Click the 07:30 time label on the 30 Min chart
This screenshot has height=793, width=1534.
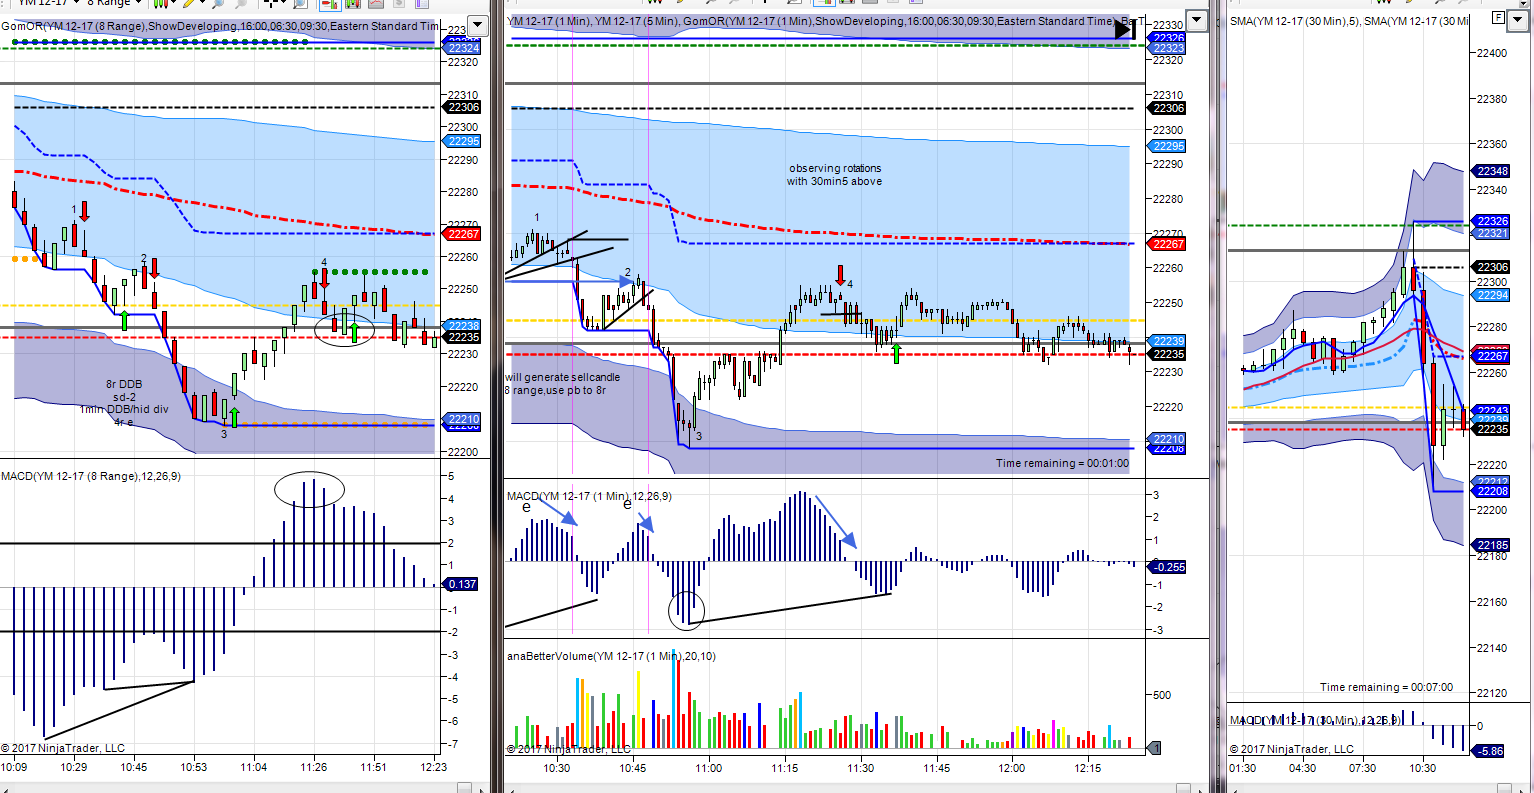(1362, 768)
